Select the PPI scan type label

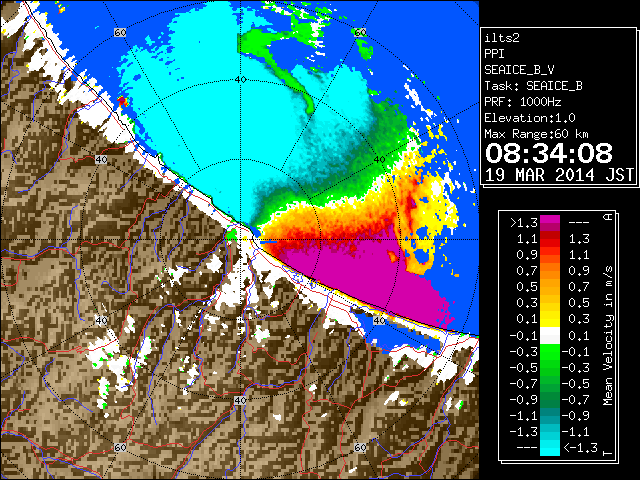(x=494, y=54)
